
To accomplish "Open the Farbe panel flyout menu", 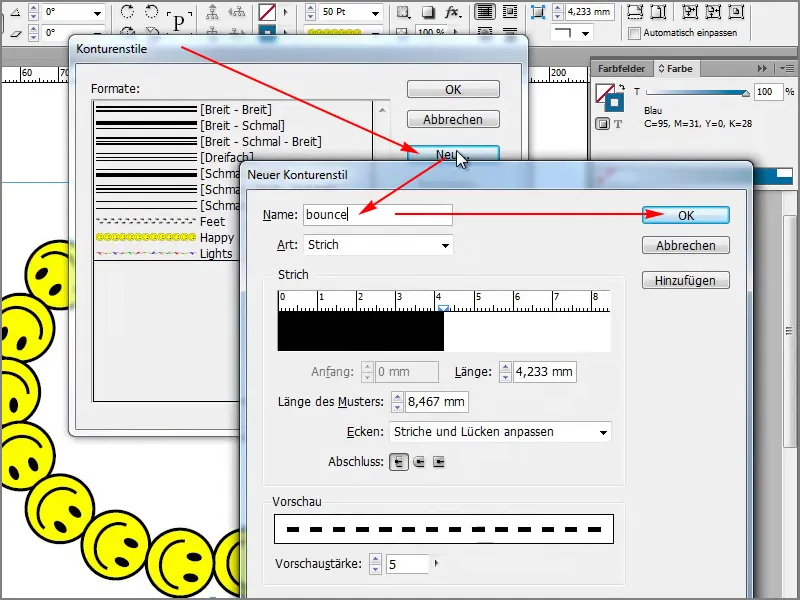I will click(787, 68).
